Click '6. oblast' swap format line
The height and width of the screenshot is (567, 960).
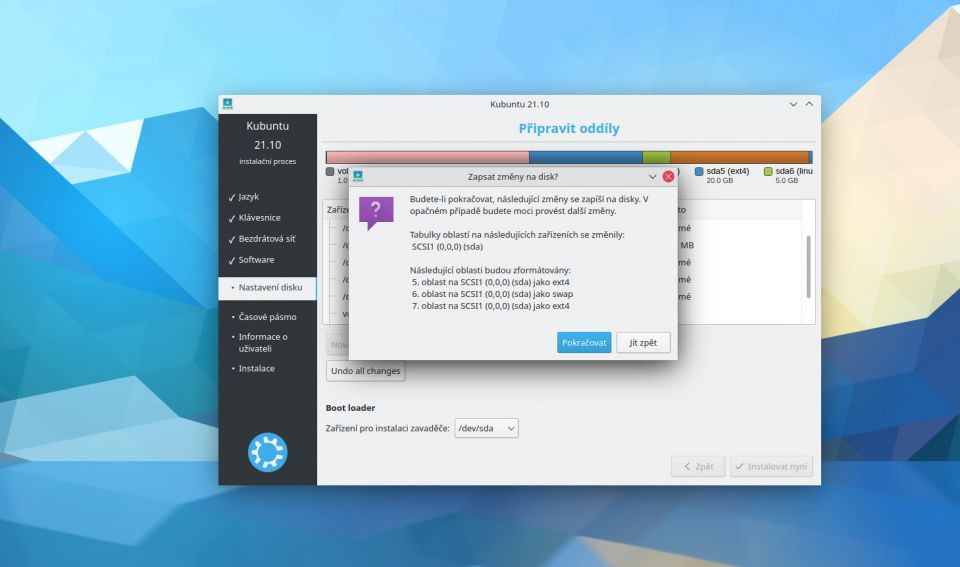coord(492,294)
